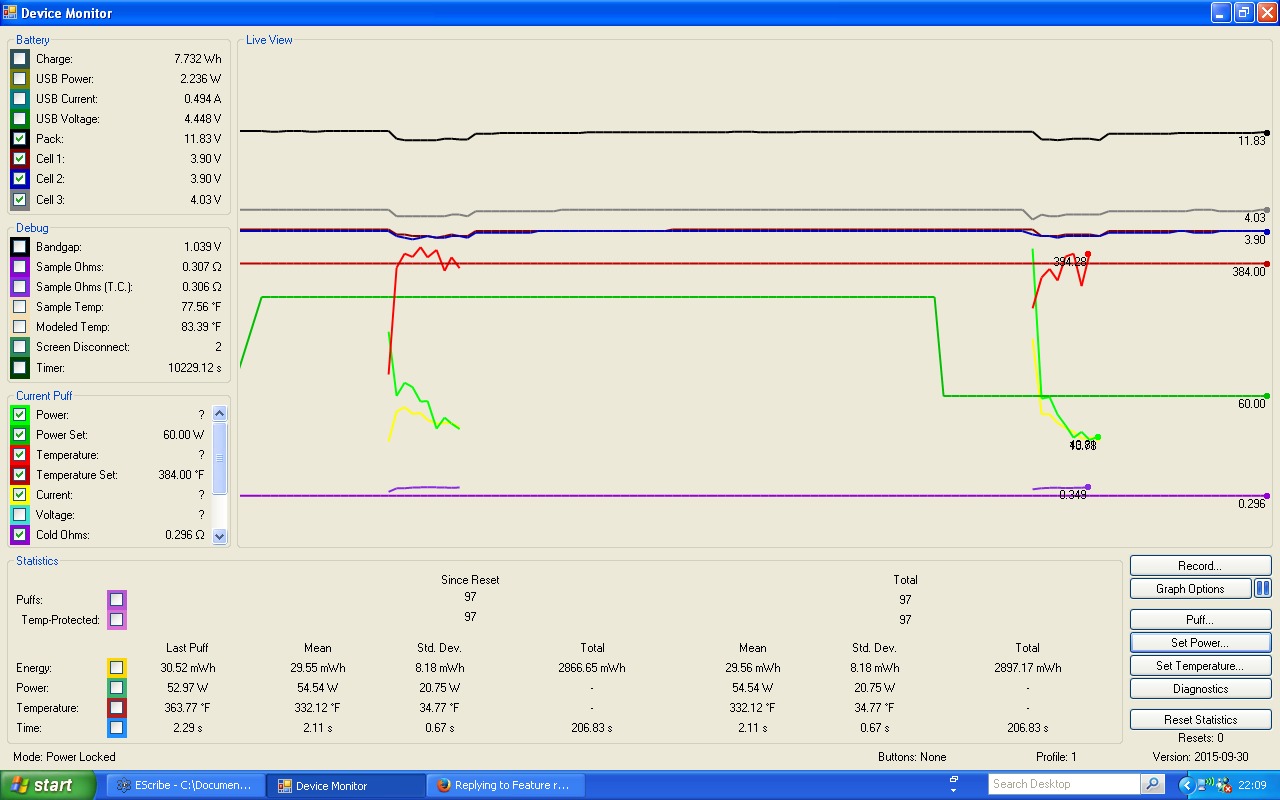
Task: Click the Search Desktop magnifier icon
Action: (1153, 785)
